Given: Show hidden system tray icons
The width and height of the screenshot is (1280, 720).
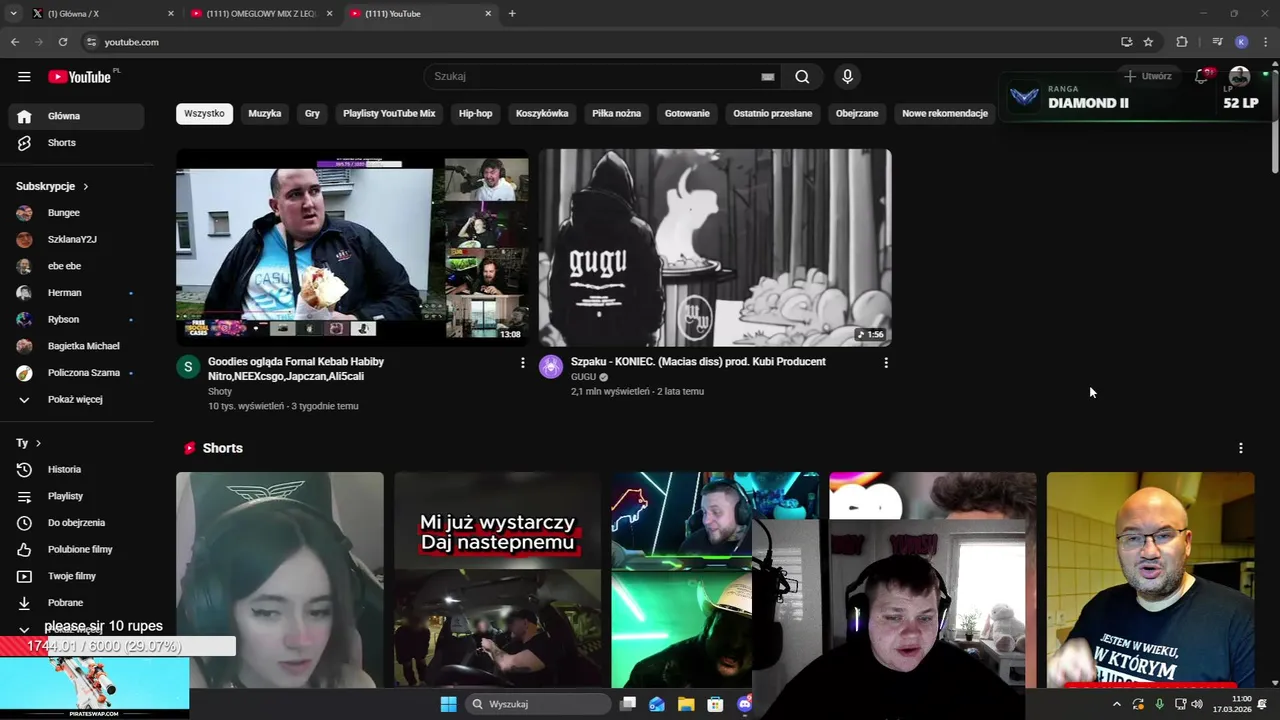Looking at the screenshot, I should tap(1117, 704).
